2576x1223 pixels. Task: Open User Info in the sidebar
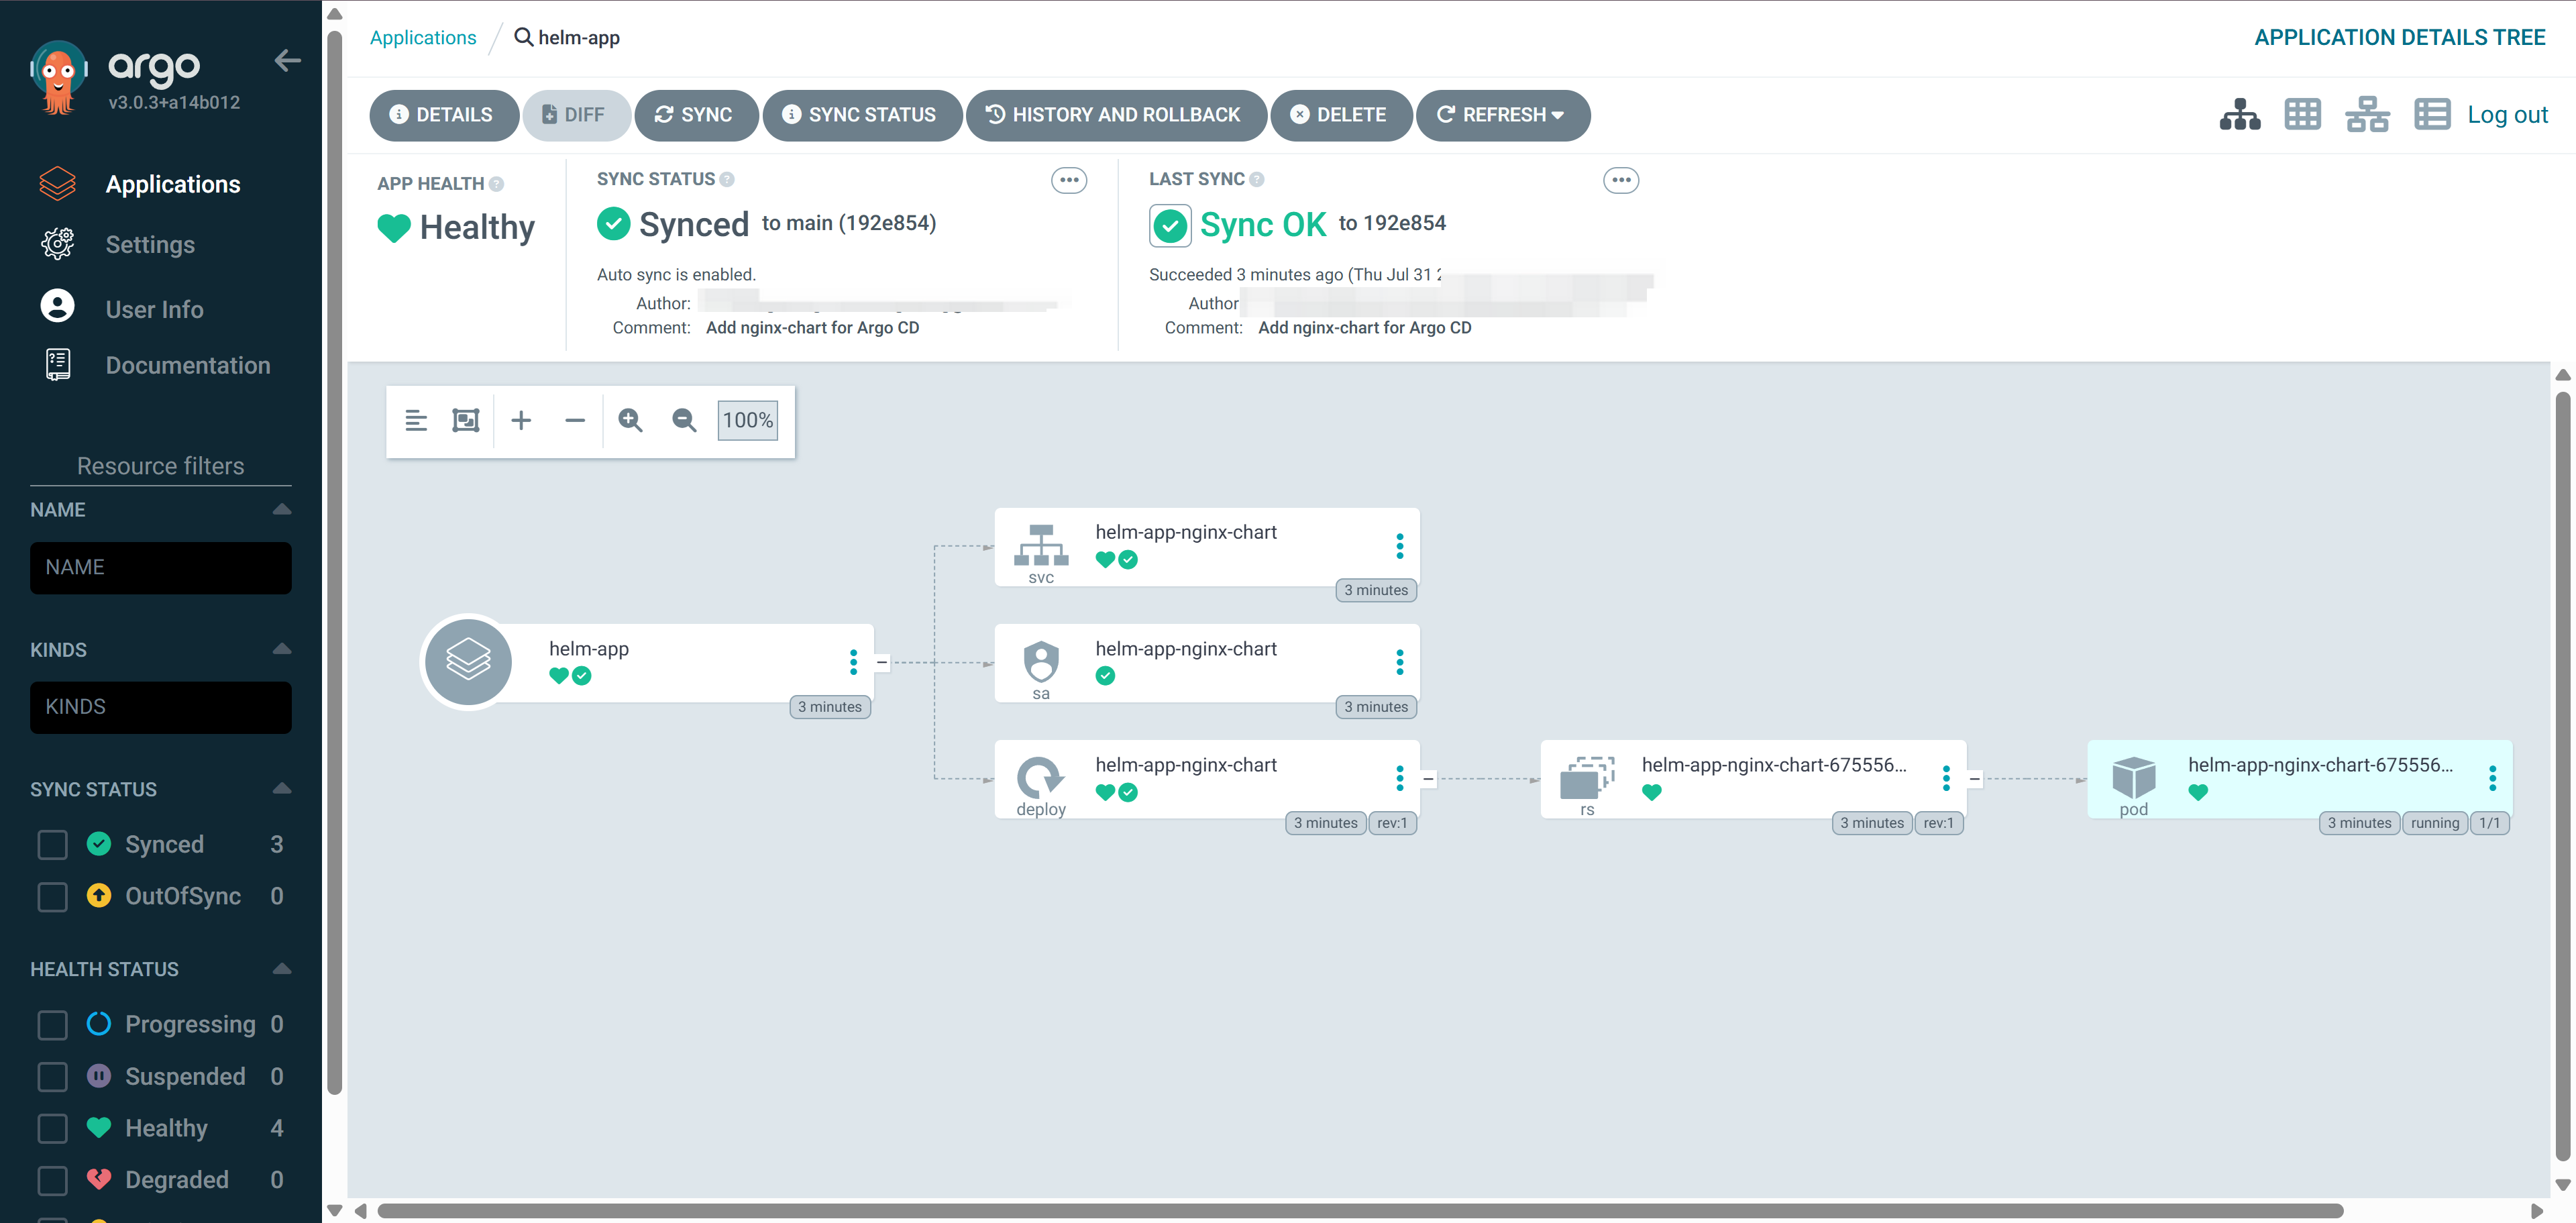pos(154,309)
